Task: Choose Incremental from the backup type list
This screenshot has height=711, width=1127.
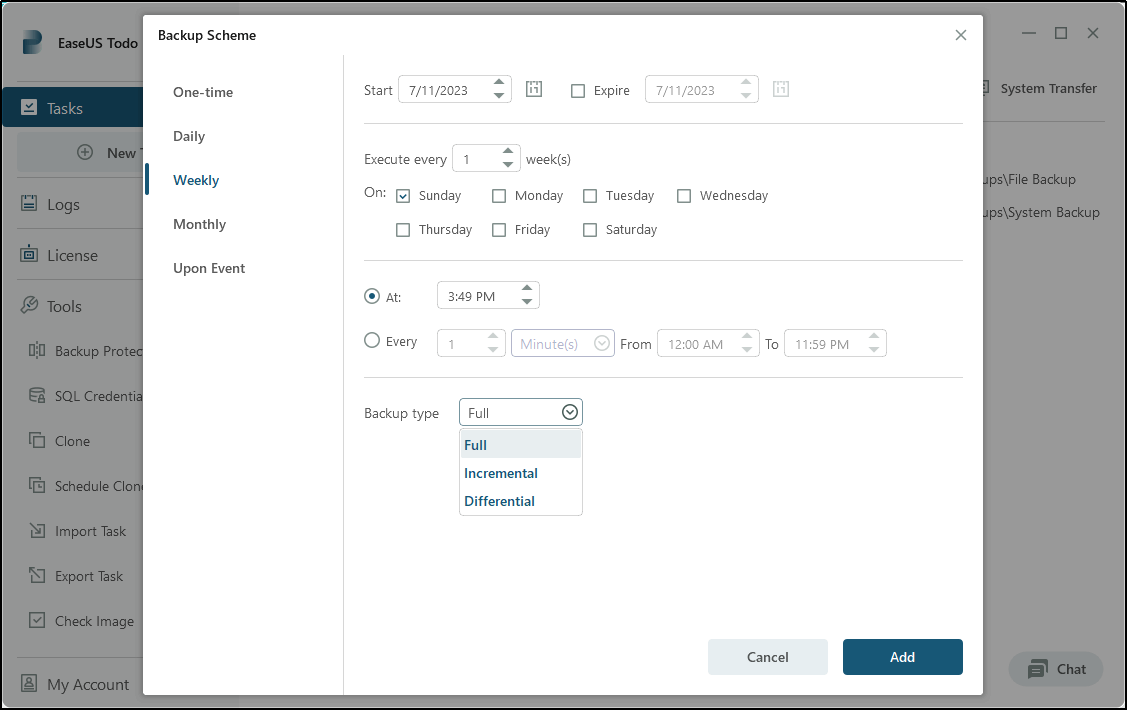Action: click(501, 473)
